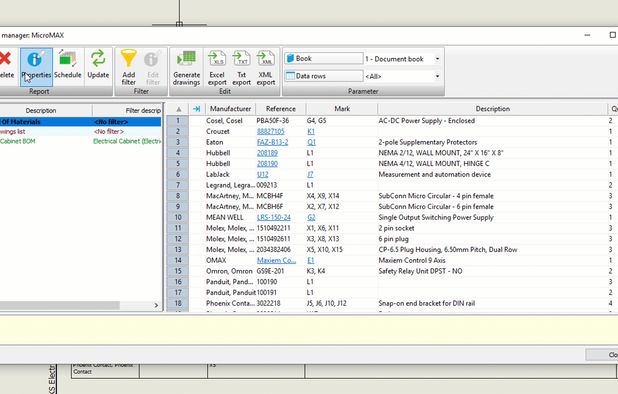Open reference link 208189
Image resolution: width=618 pixels, height=394 pixels.
point(267,153)
